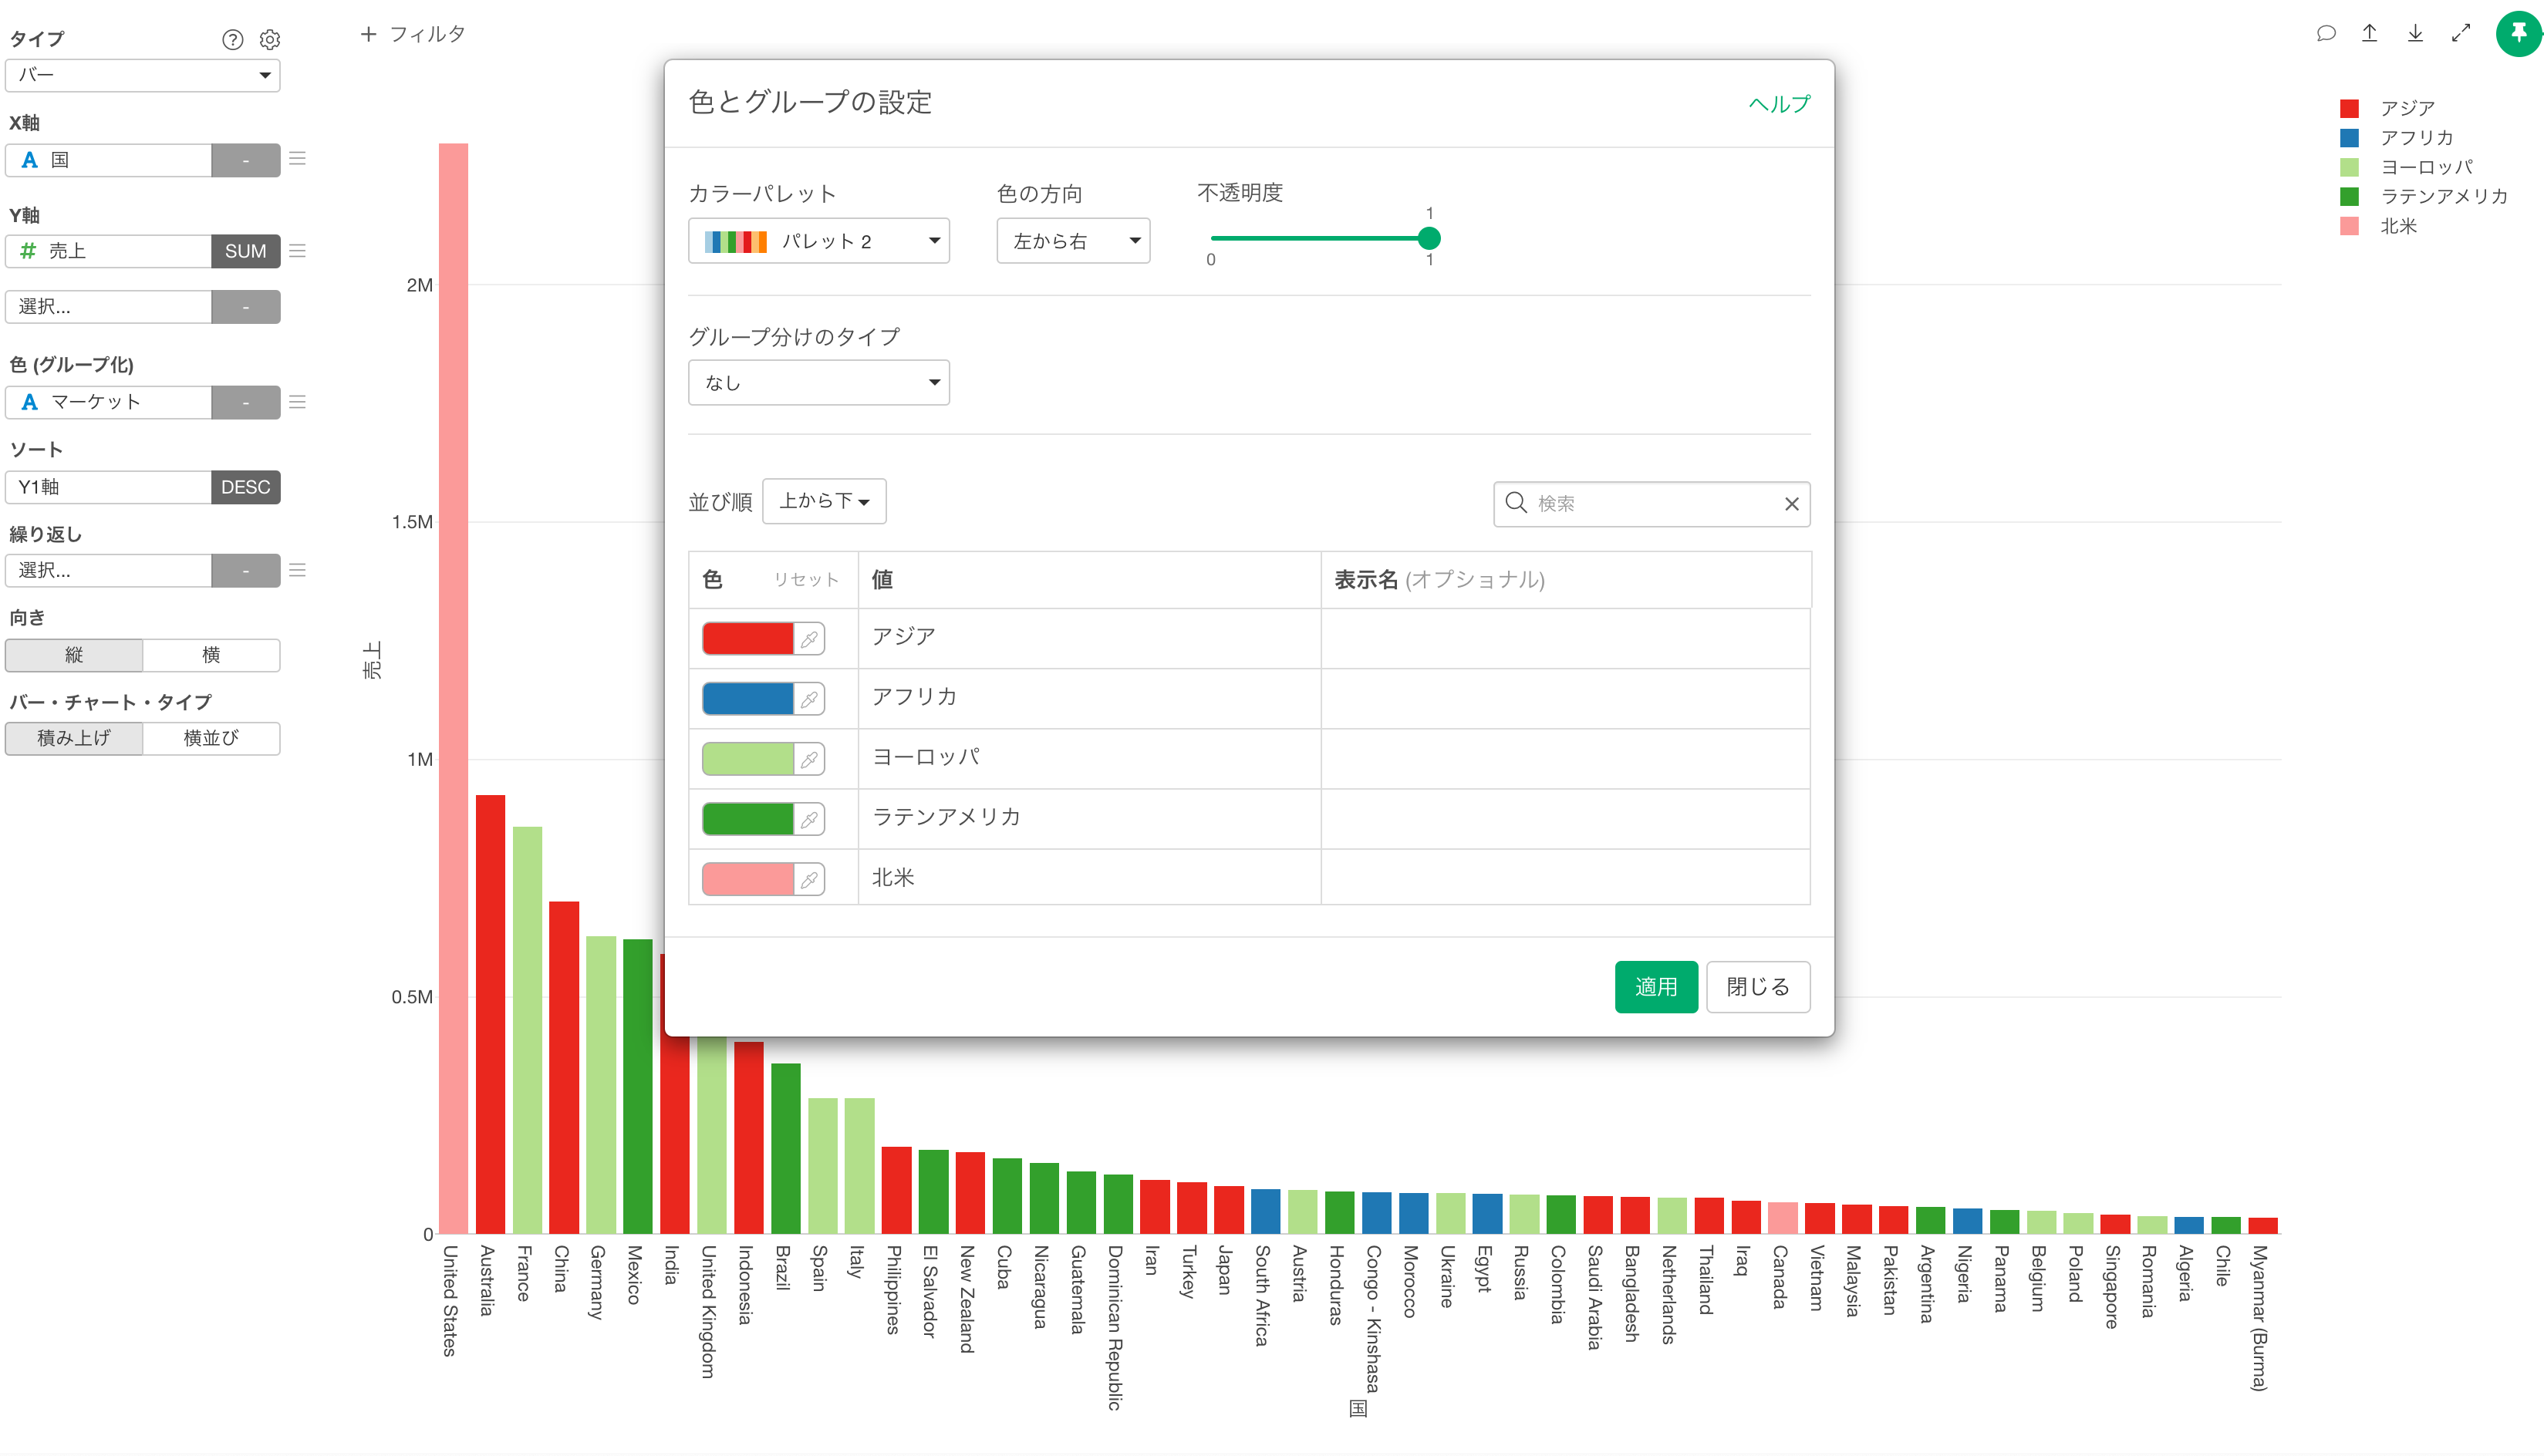2544x1456 pixels.
Task: Clear the search field with X
Action: [1791, 504]
